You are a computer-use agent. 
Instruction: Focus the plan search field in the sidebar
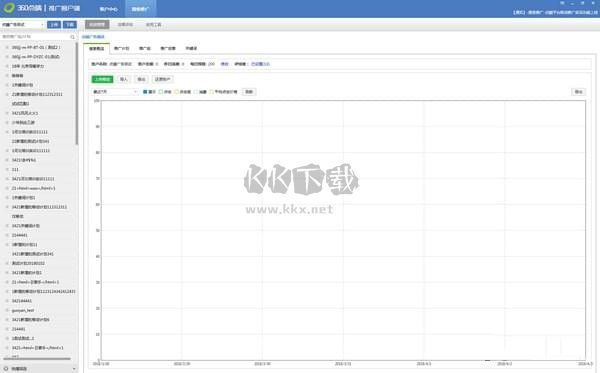click(35, 37)
